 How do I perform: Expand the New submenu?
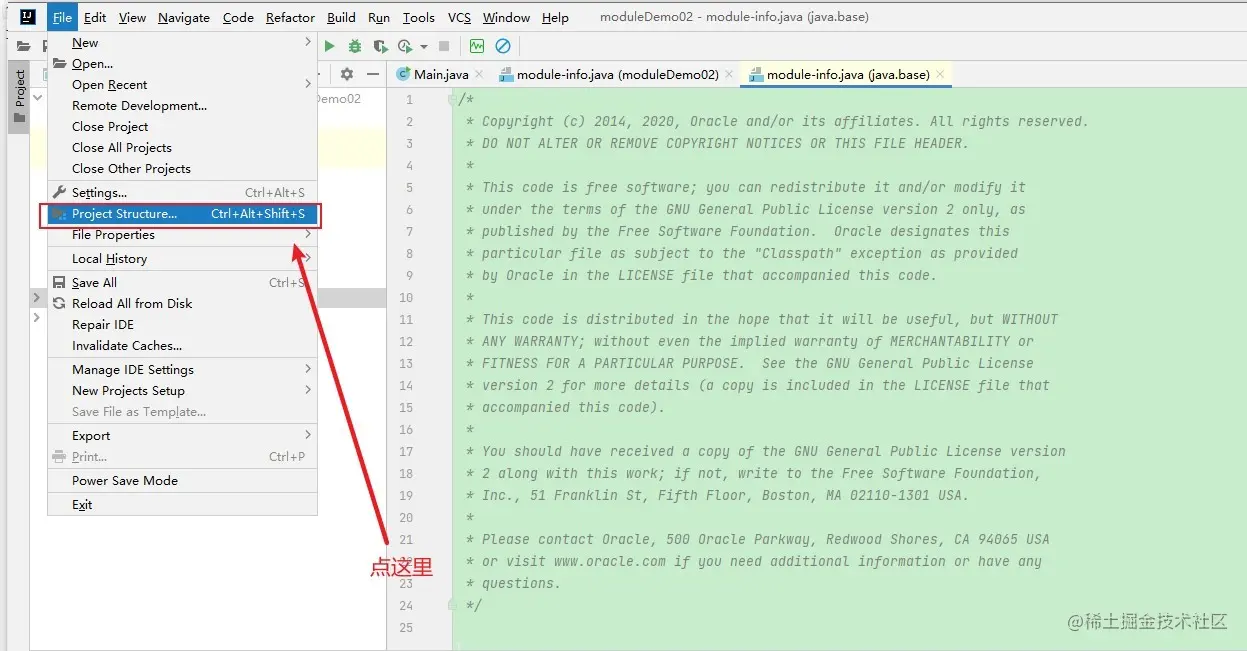(x=183, y=43)
